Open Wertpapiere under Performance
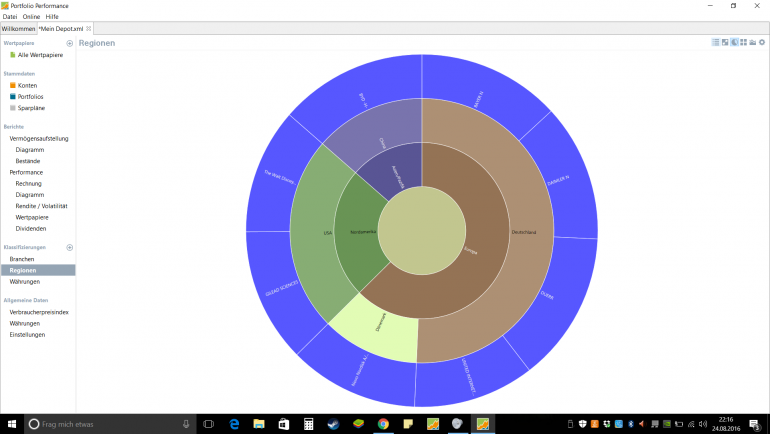Screen dimensions: 770x434 (x=32, y=217)
